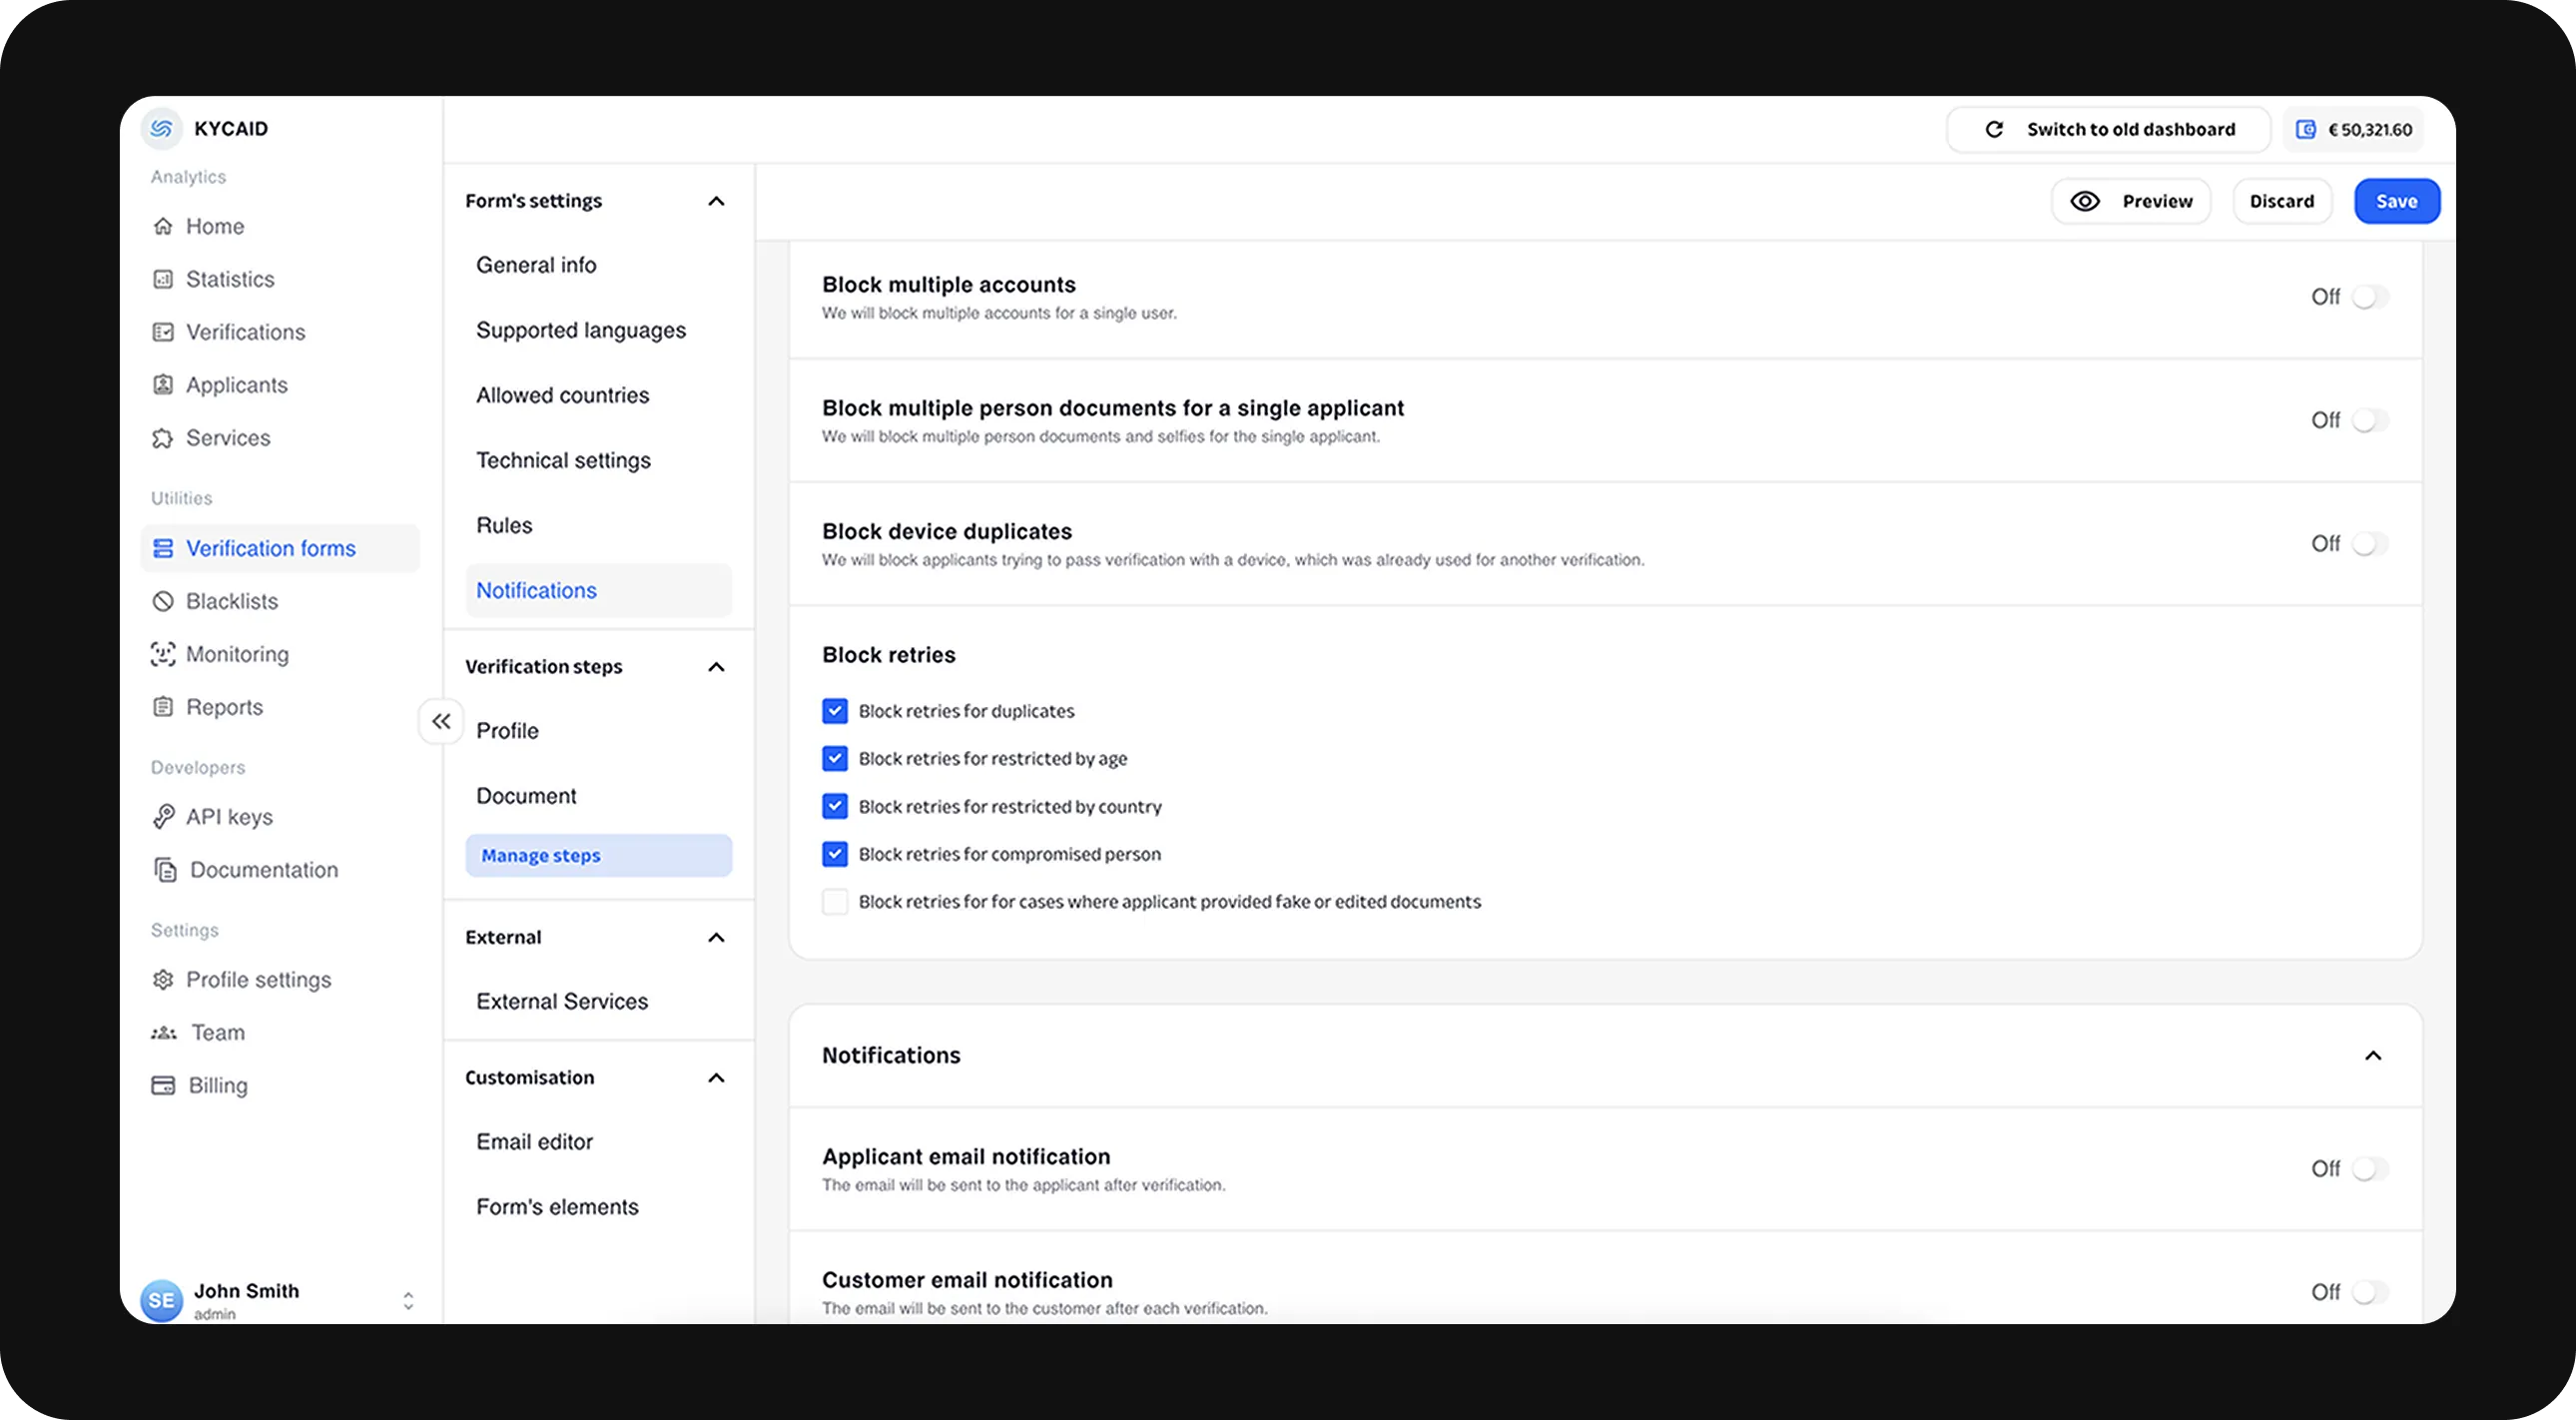Click the Billing sidebar icon
Viewport: 2576px width, 1420px height.
pyautogui.click(x=165, y=1084)
